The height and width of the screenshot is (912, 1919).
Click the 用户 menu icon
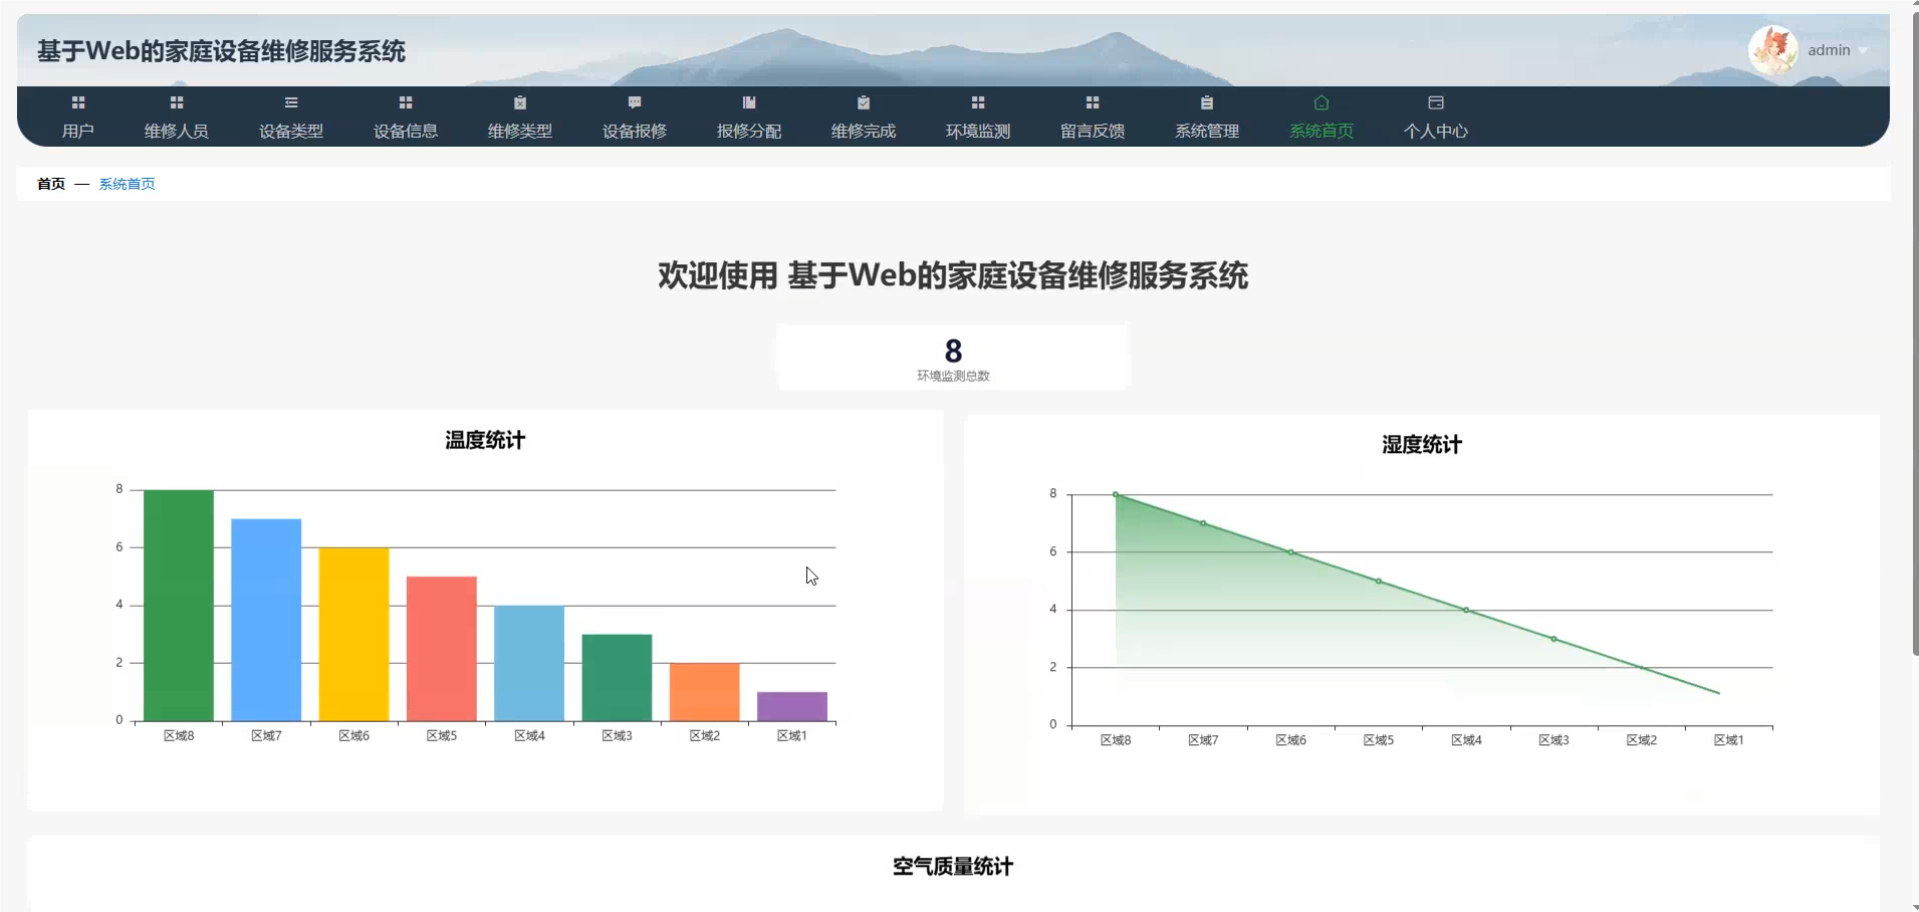click(x=78, y=102)
